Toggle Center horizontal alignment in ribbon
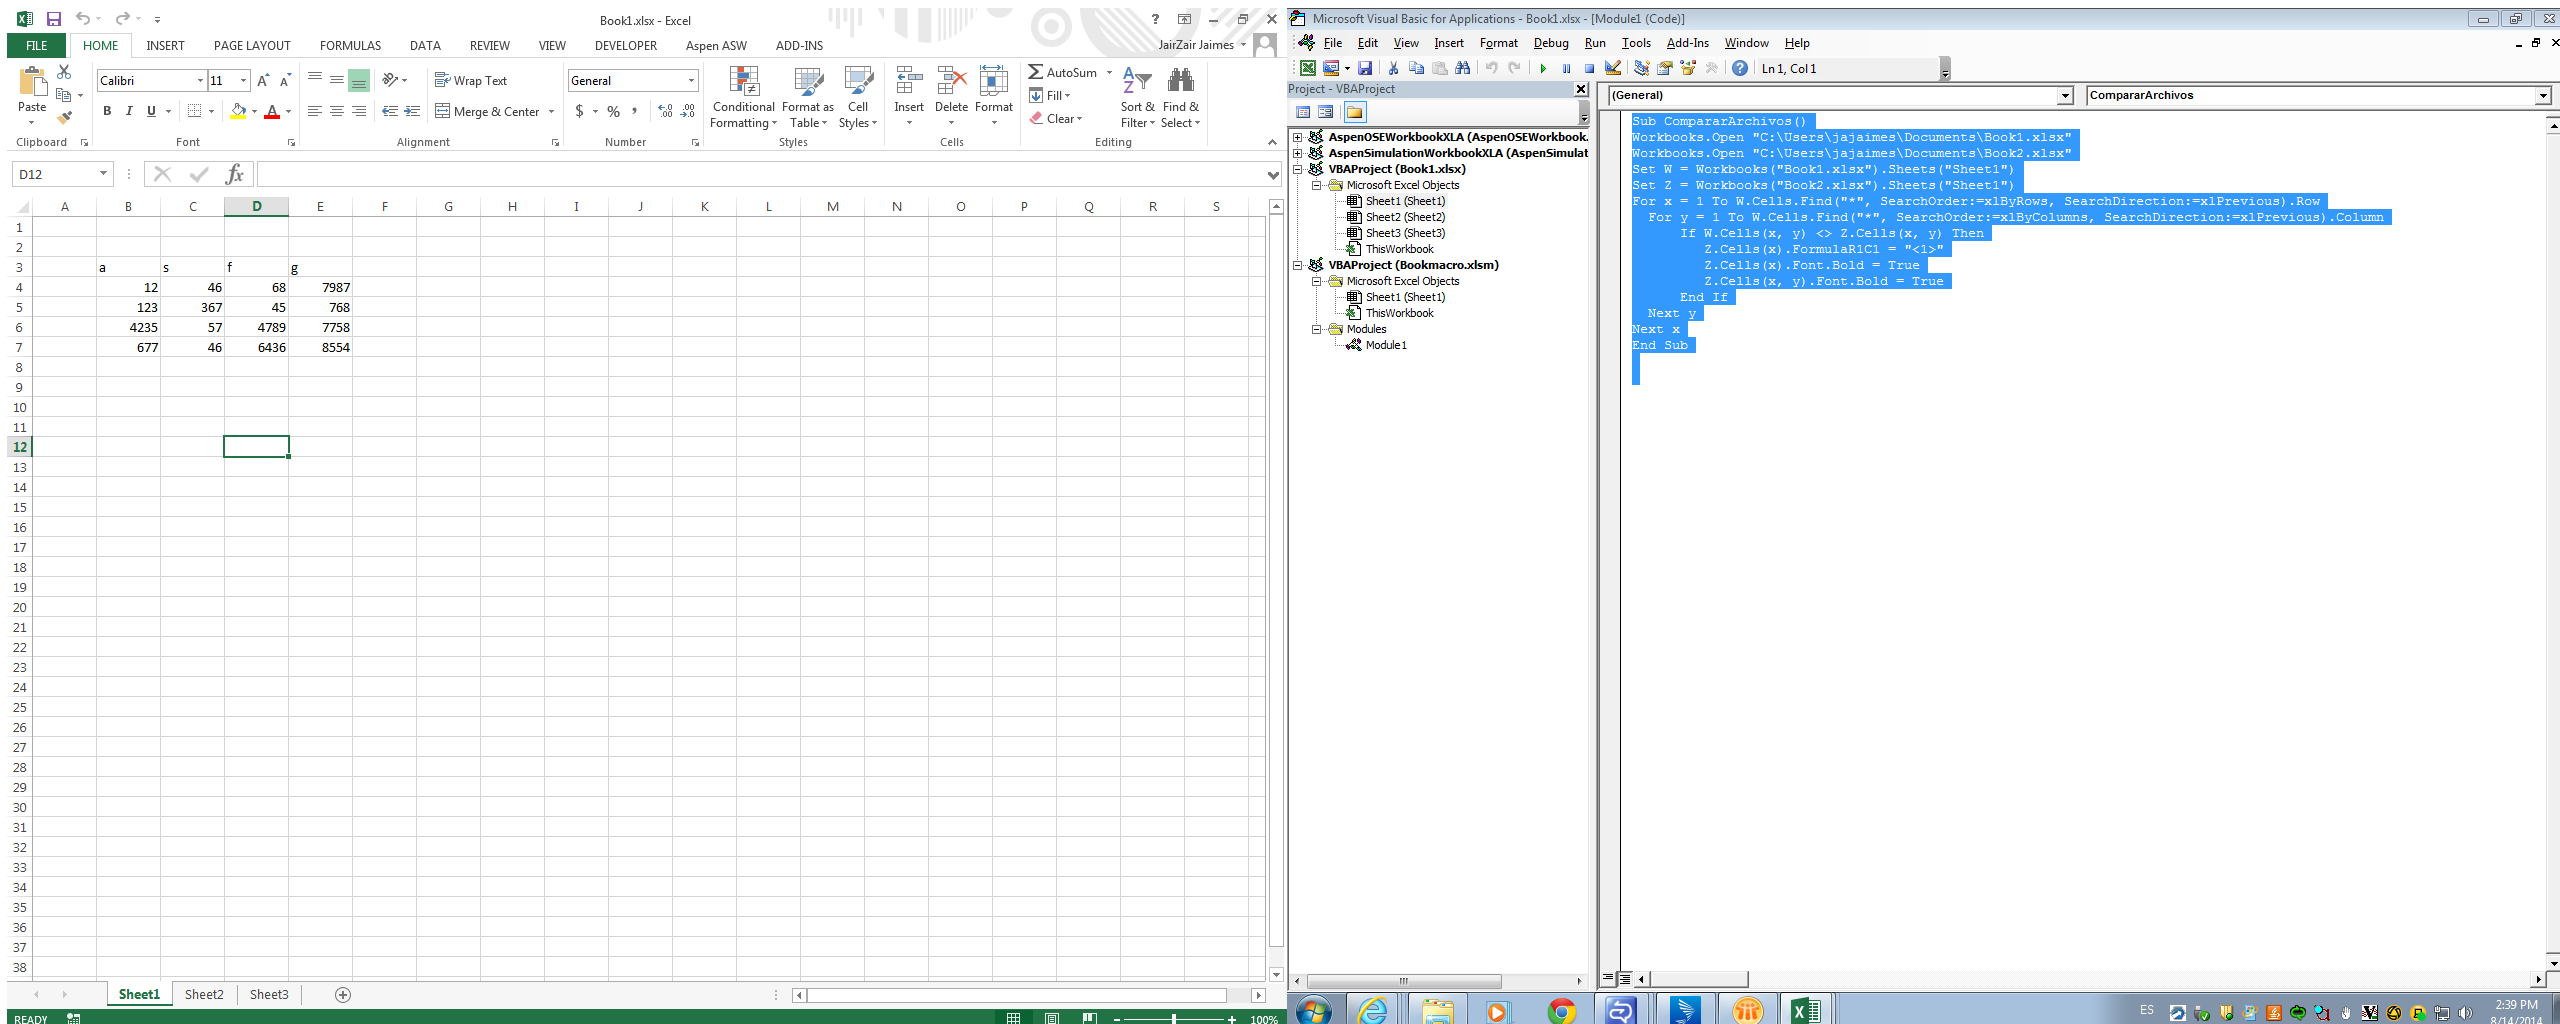The image size is (2560, 1024). [337, 111]
